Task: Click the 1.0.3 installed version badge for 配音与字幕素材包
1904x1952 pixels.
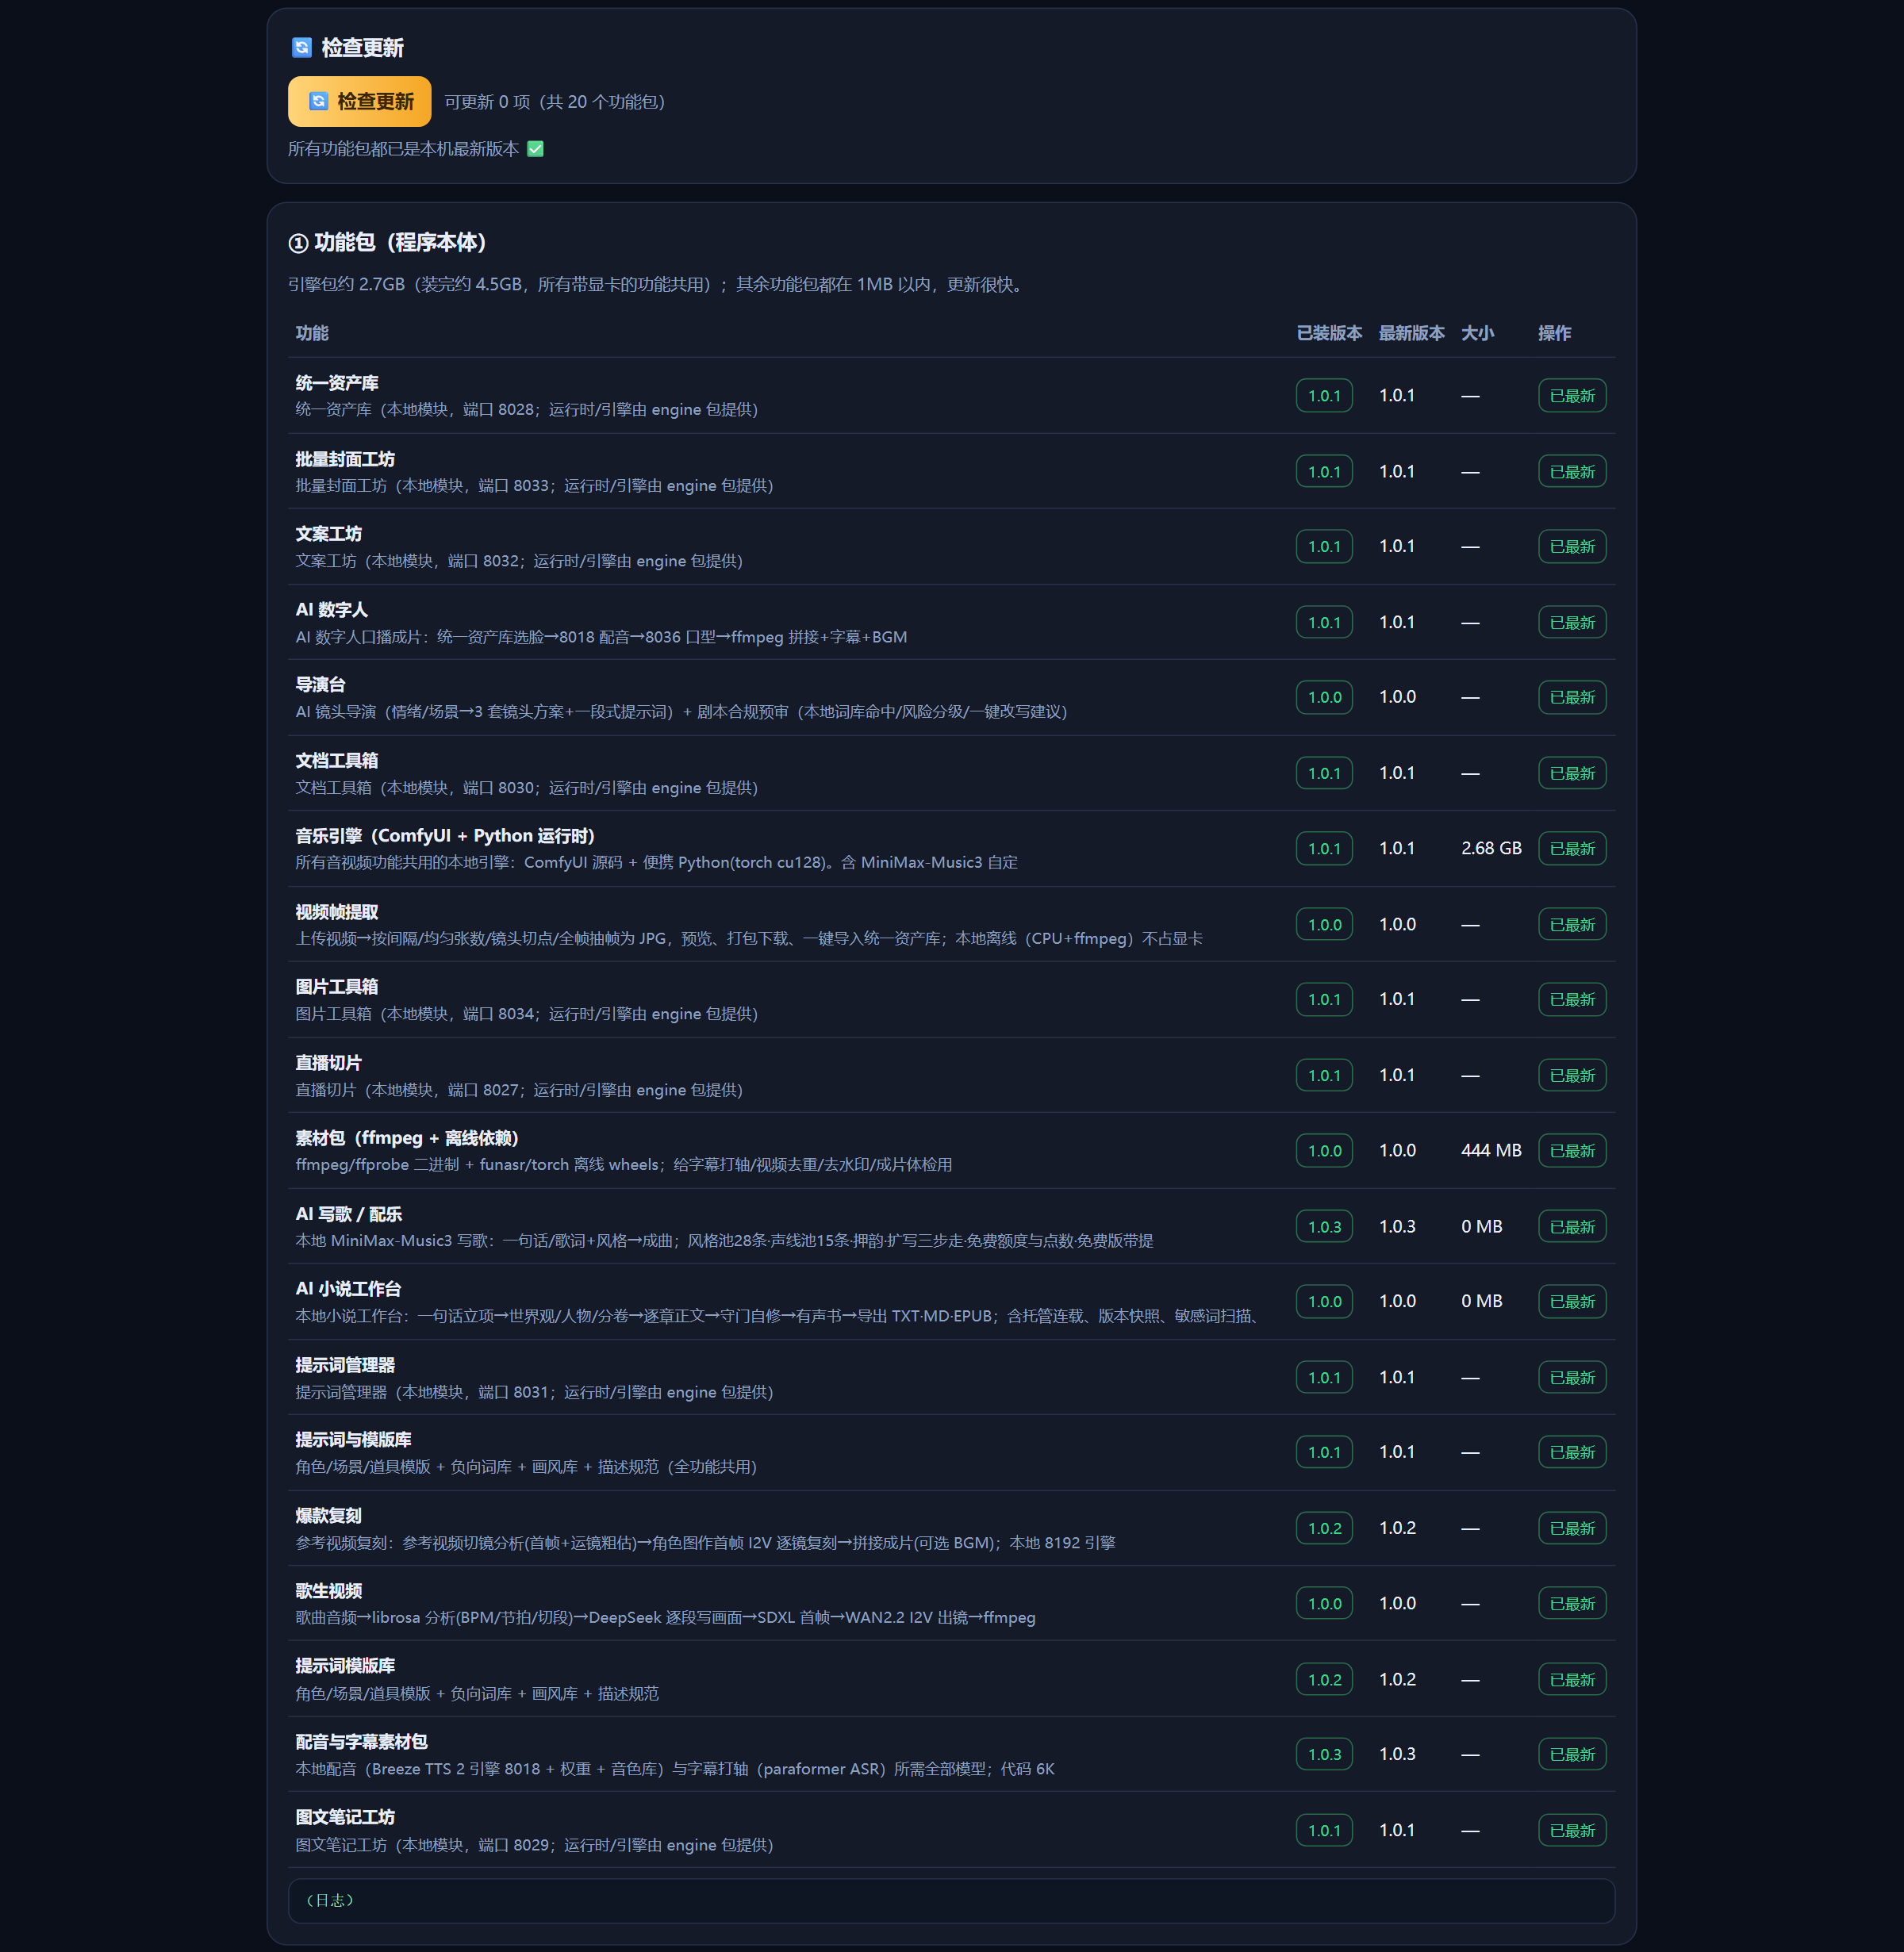Action: (x=1324, y=1754)
